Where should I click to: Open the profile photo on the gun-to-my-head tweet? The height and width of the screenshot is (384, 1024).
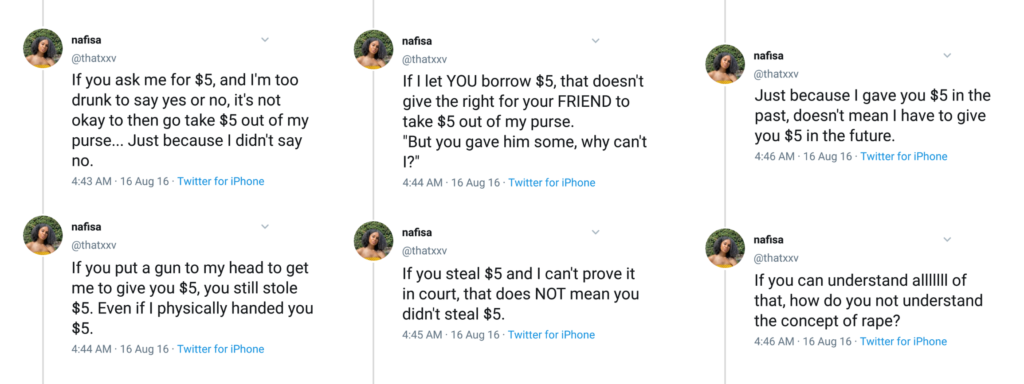pyautogui.click(x=43, y=235)
